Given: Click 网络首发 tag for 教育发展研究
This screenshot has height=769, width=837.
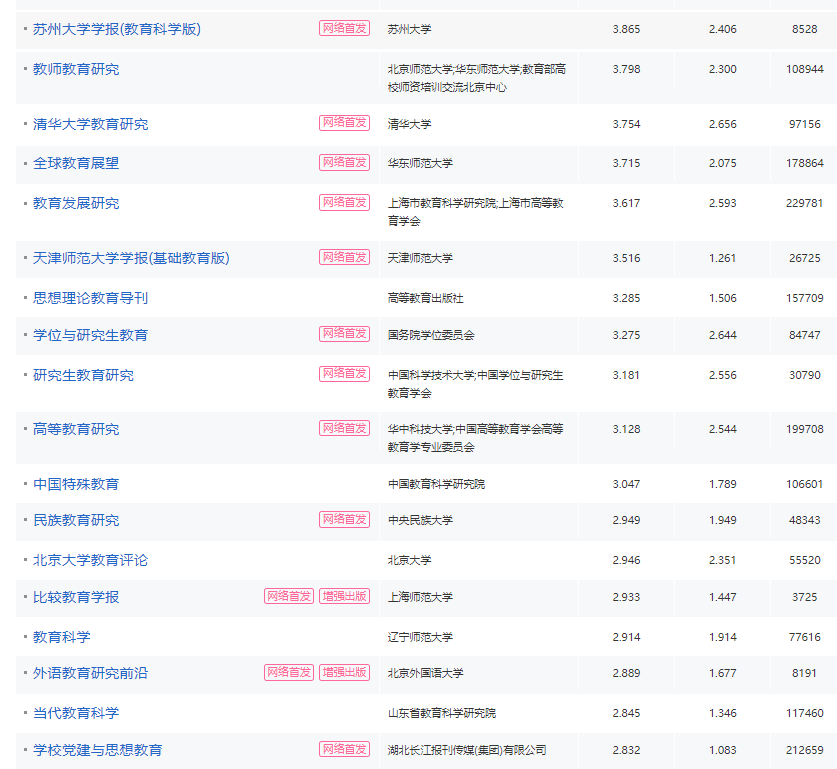Looking at the screenshot, I should (344, 202).
